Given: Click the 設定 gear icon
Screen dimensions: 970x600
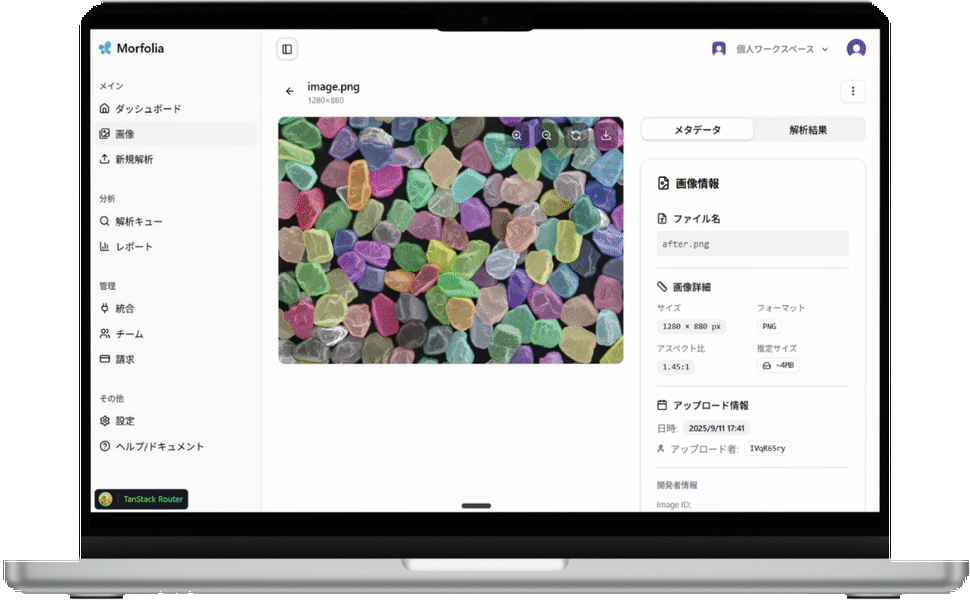Looking at the screenshot, I should [x=105, y=421].
